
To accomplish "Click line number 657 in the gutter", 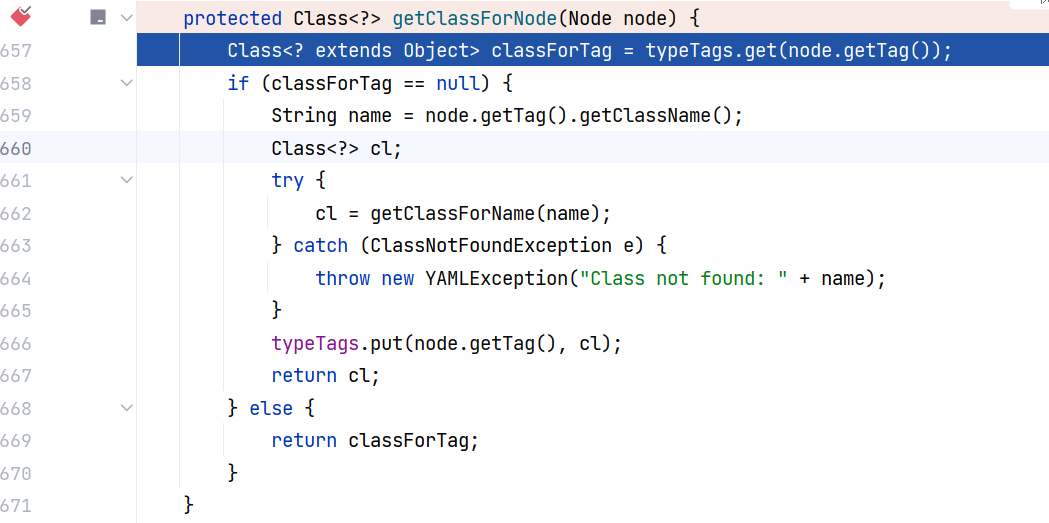I will click(x=16, y=51).
